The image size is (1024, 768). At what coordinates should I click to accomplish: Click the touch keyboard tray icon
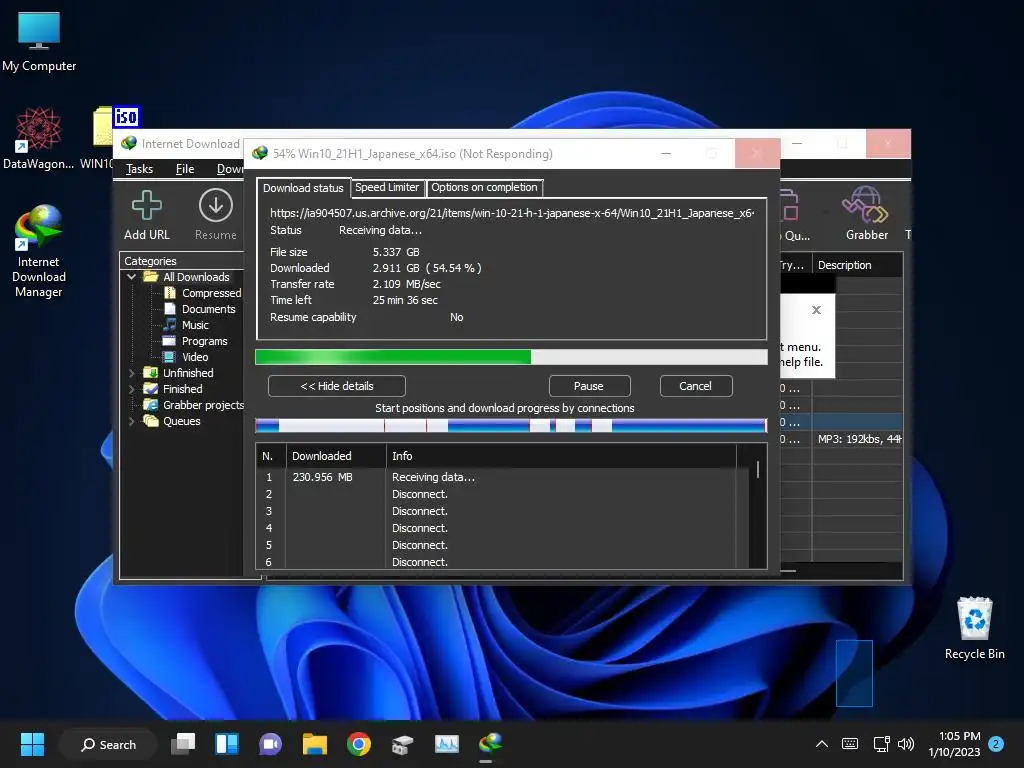click(x=850, y=744)
